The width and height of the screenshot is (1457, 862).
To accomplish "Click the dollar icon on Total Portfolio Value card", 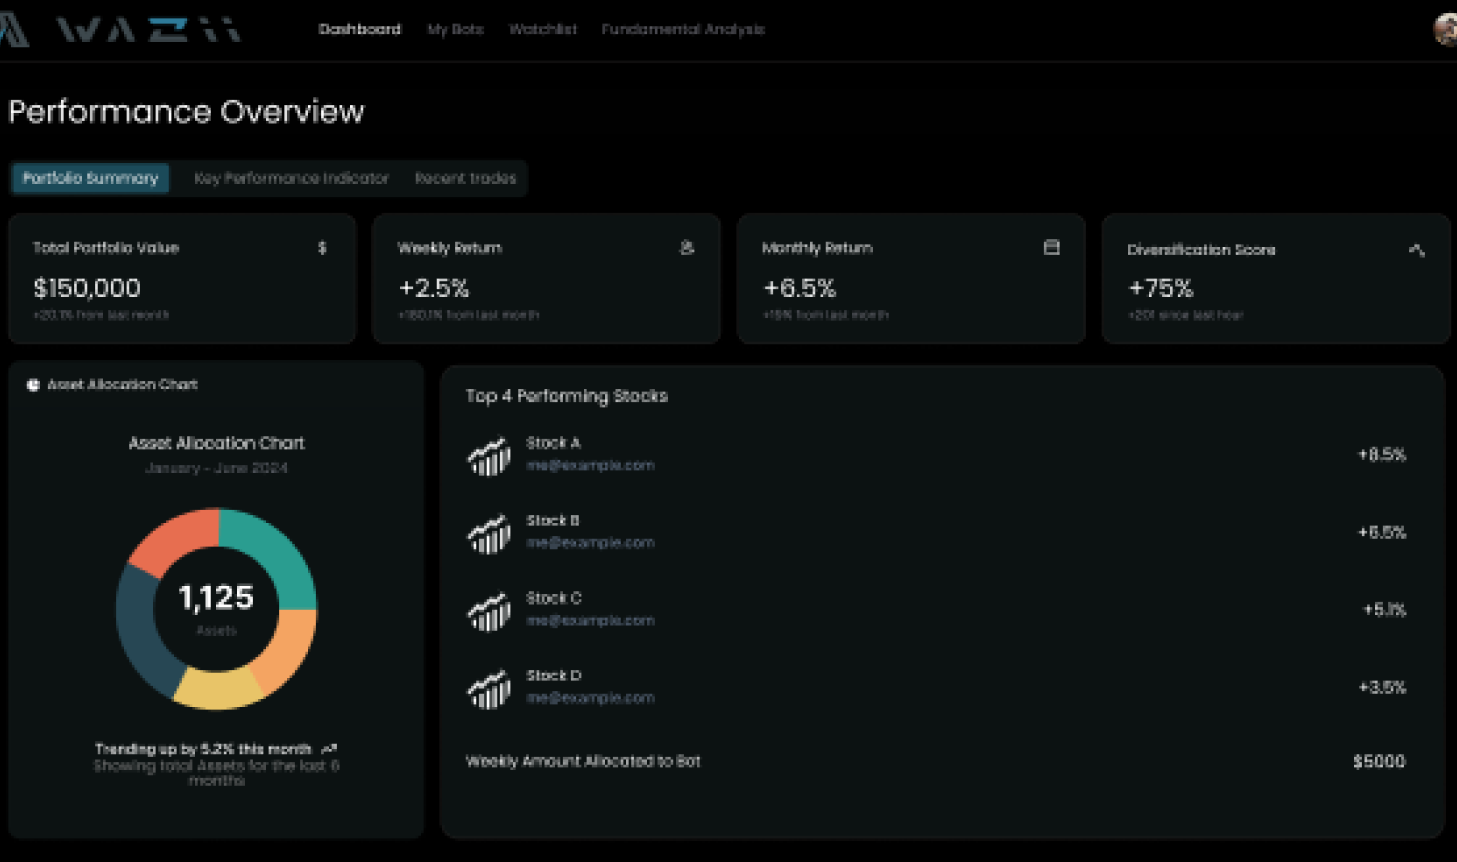I will 320,248.
